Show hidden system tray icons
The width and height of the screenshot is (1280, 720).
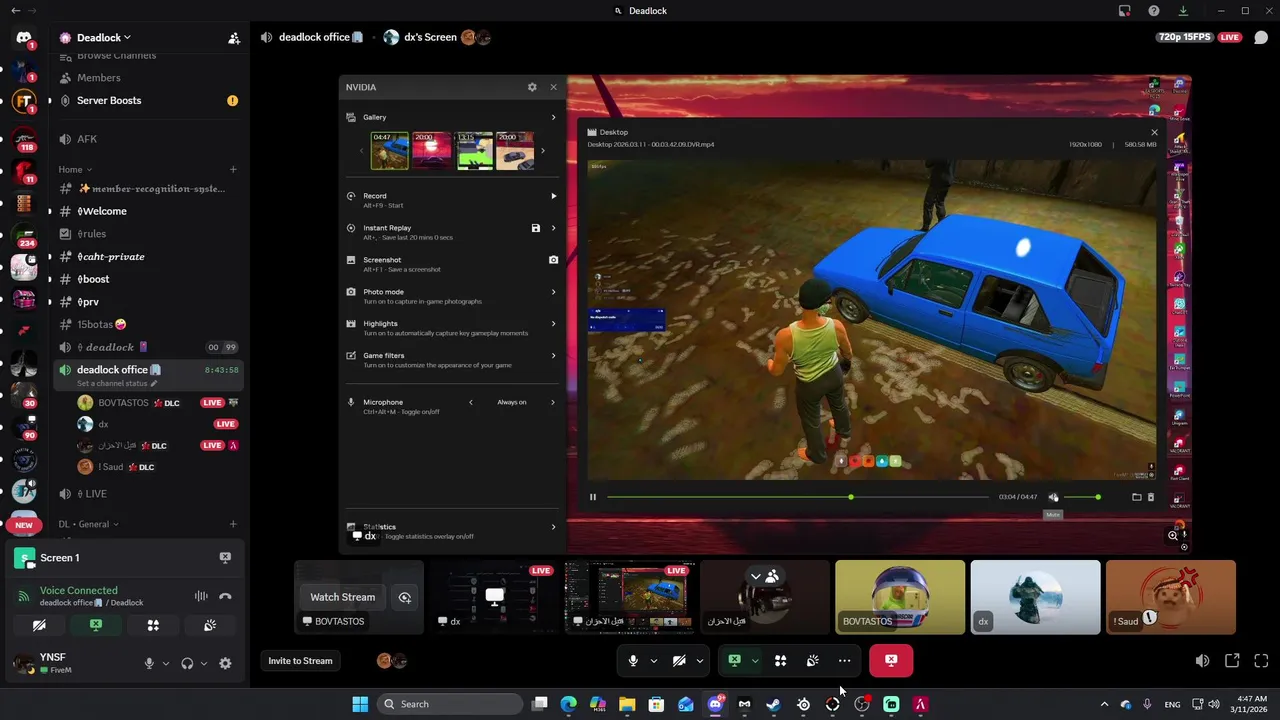pos(1104,704)
